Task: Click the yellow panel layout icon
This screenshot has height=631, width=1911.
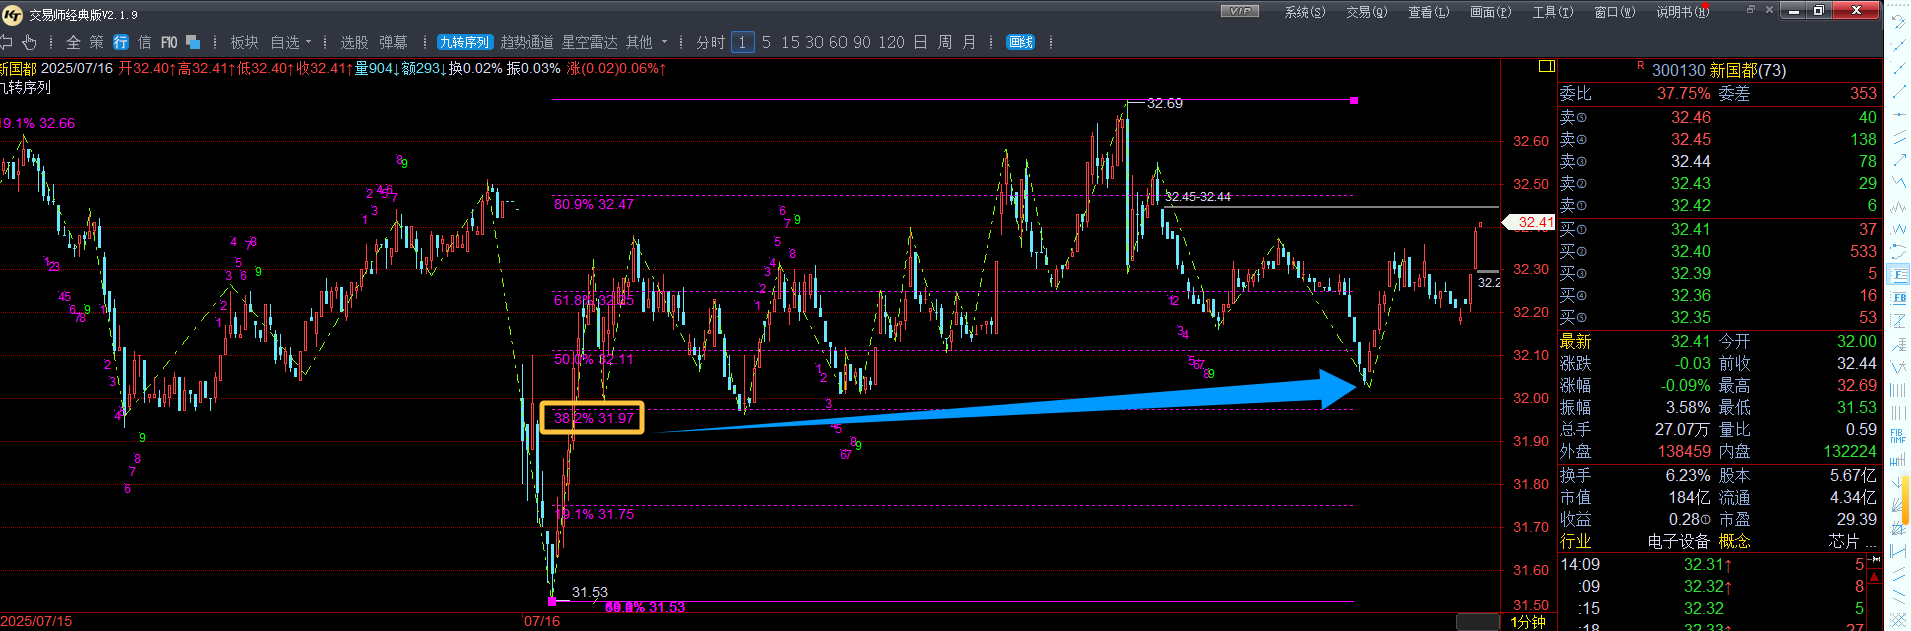Action: coord(1547,66)
